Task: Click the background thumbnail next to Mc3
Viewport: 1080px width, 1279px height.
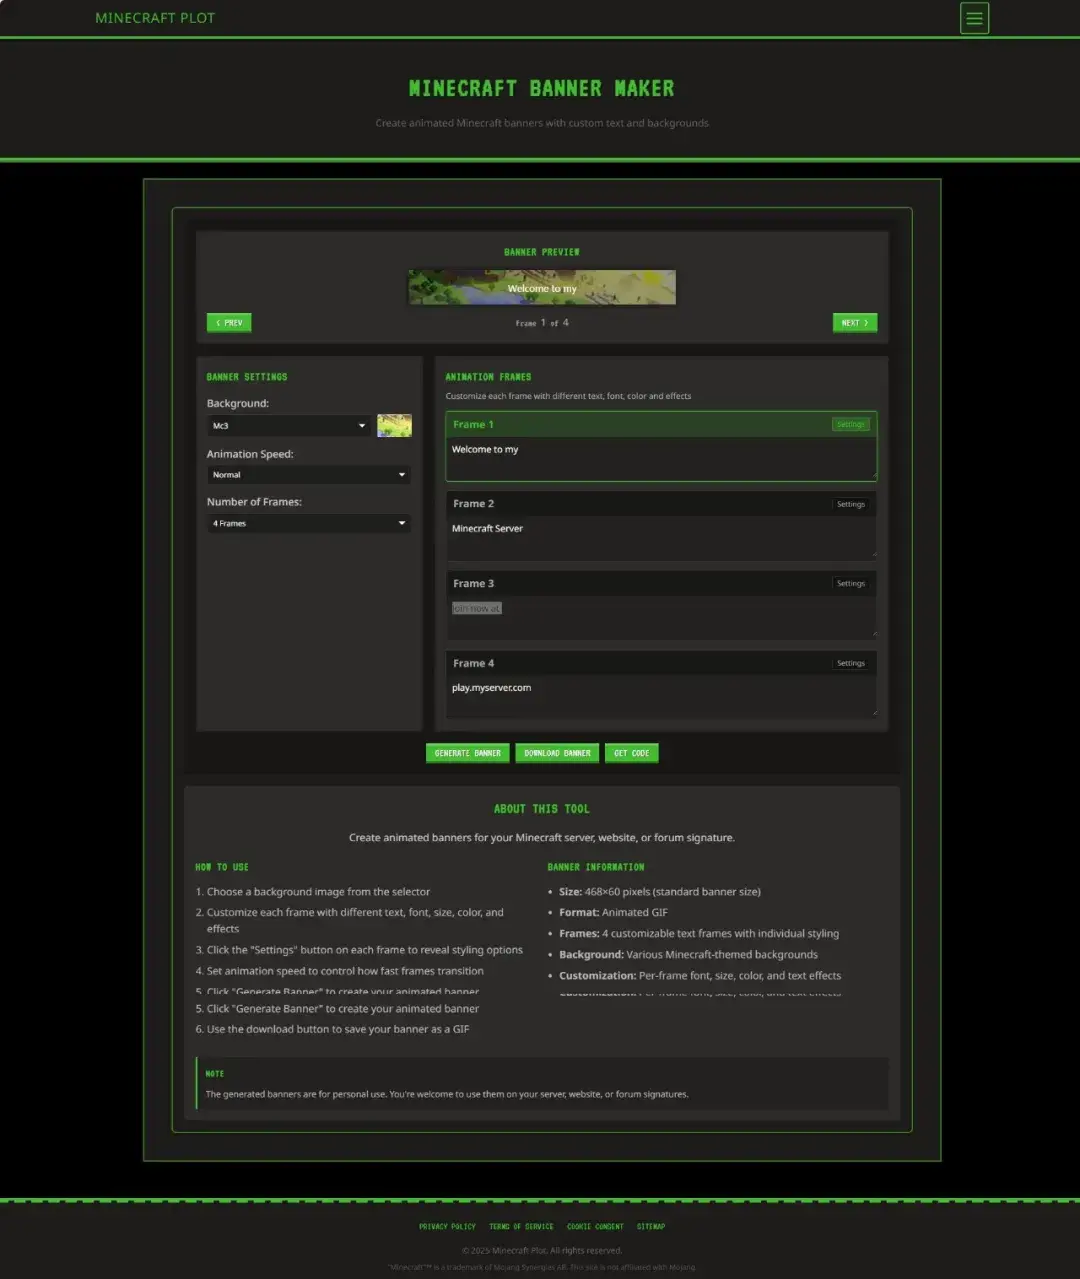Action: (x=394, y=426)
